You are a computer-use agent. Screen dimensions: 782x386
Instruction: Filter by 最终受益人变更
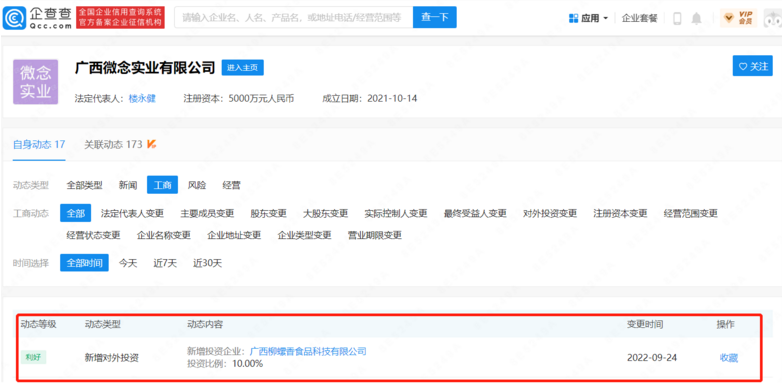click(x=475, y=214)
